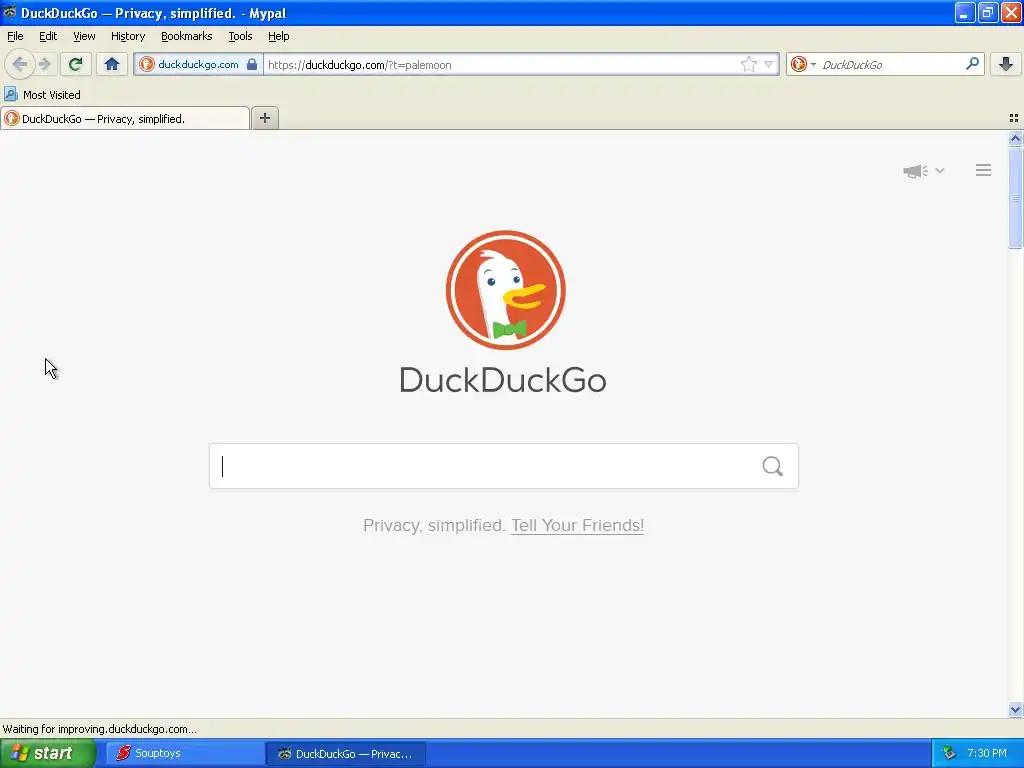Click the DuckDuckGo wordmark text

[503, 380]
